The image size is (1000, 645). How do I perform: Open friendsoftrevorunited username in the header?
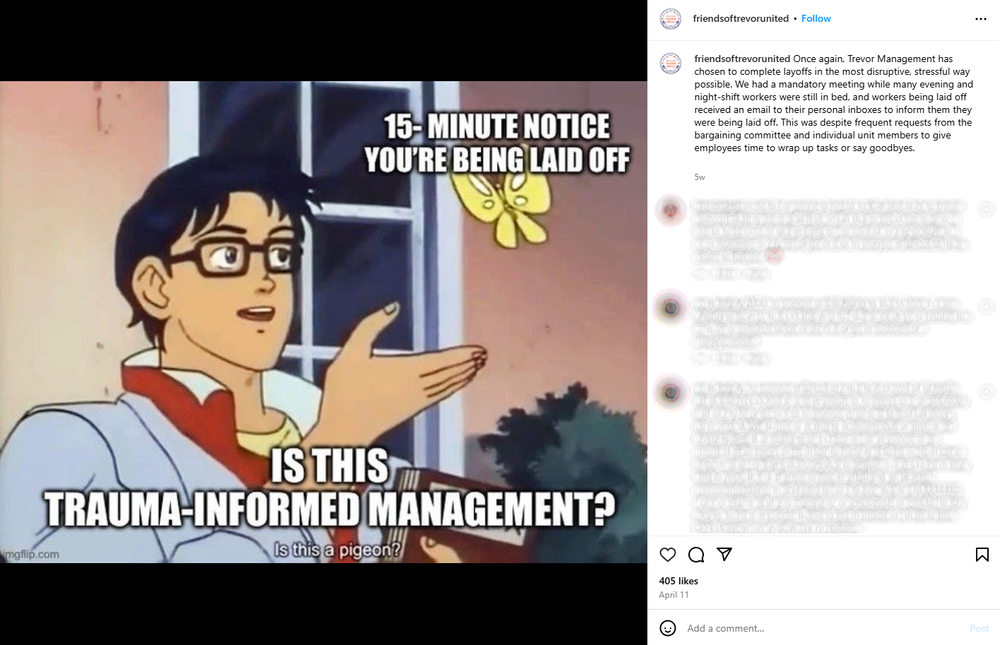click(740, 19)
